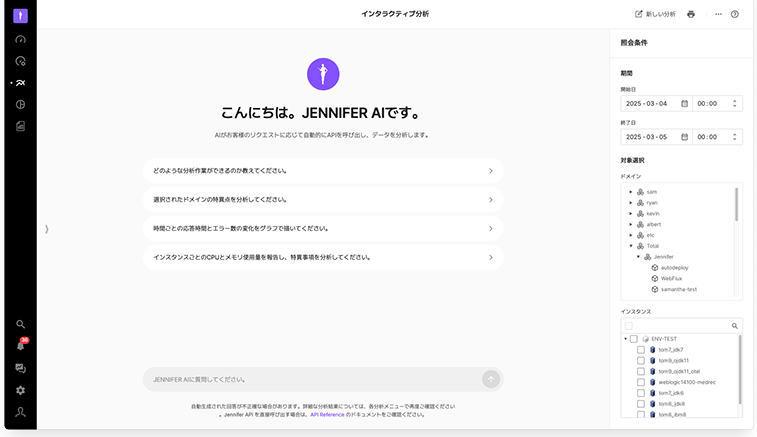Image resolution: width=757 pixels, height=437 pixels.
Task: Click the print icon in the top bar
Action: [691, 14]
